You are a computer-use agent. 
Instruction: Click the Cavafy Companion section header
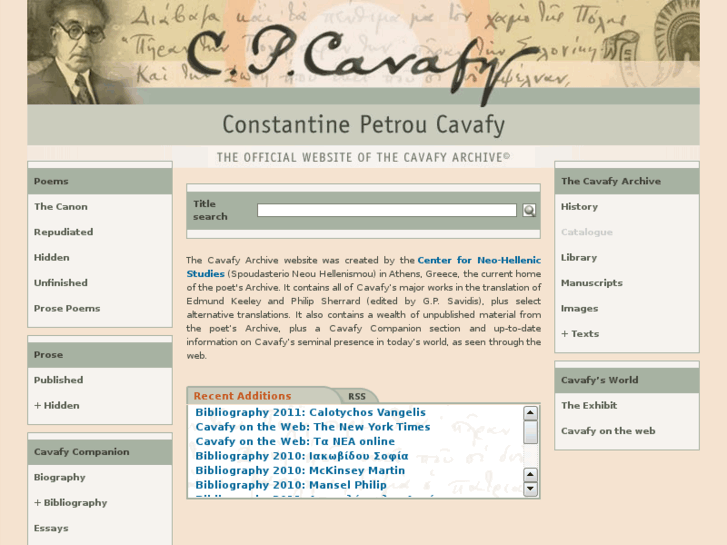coord(100,452)
